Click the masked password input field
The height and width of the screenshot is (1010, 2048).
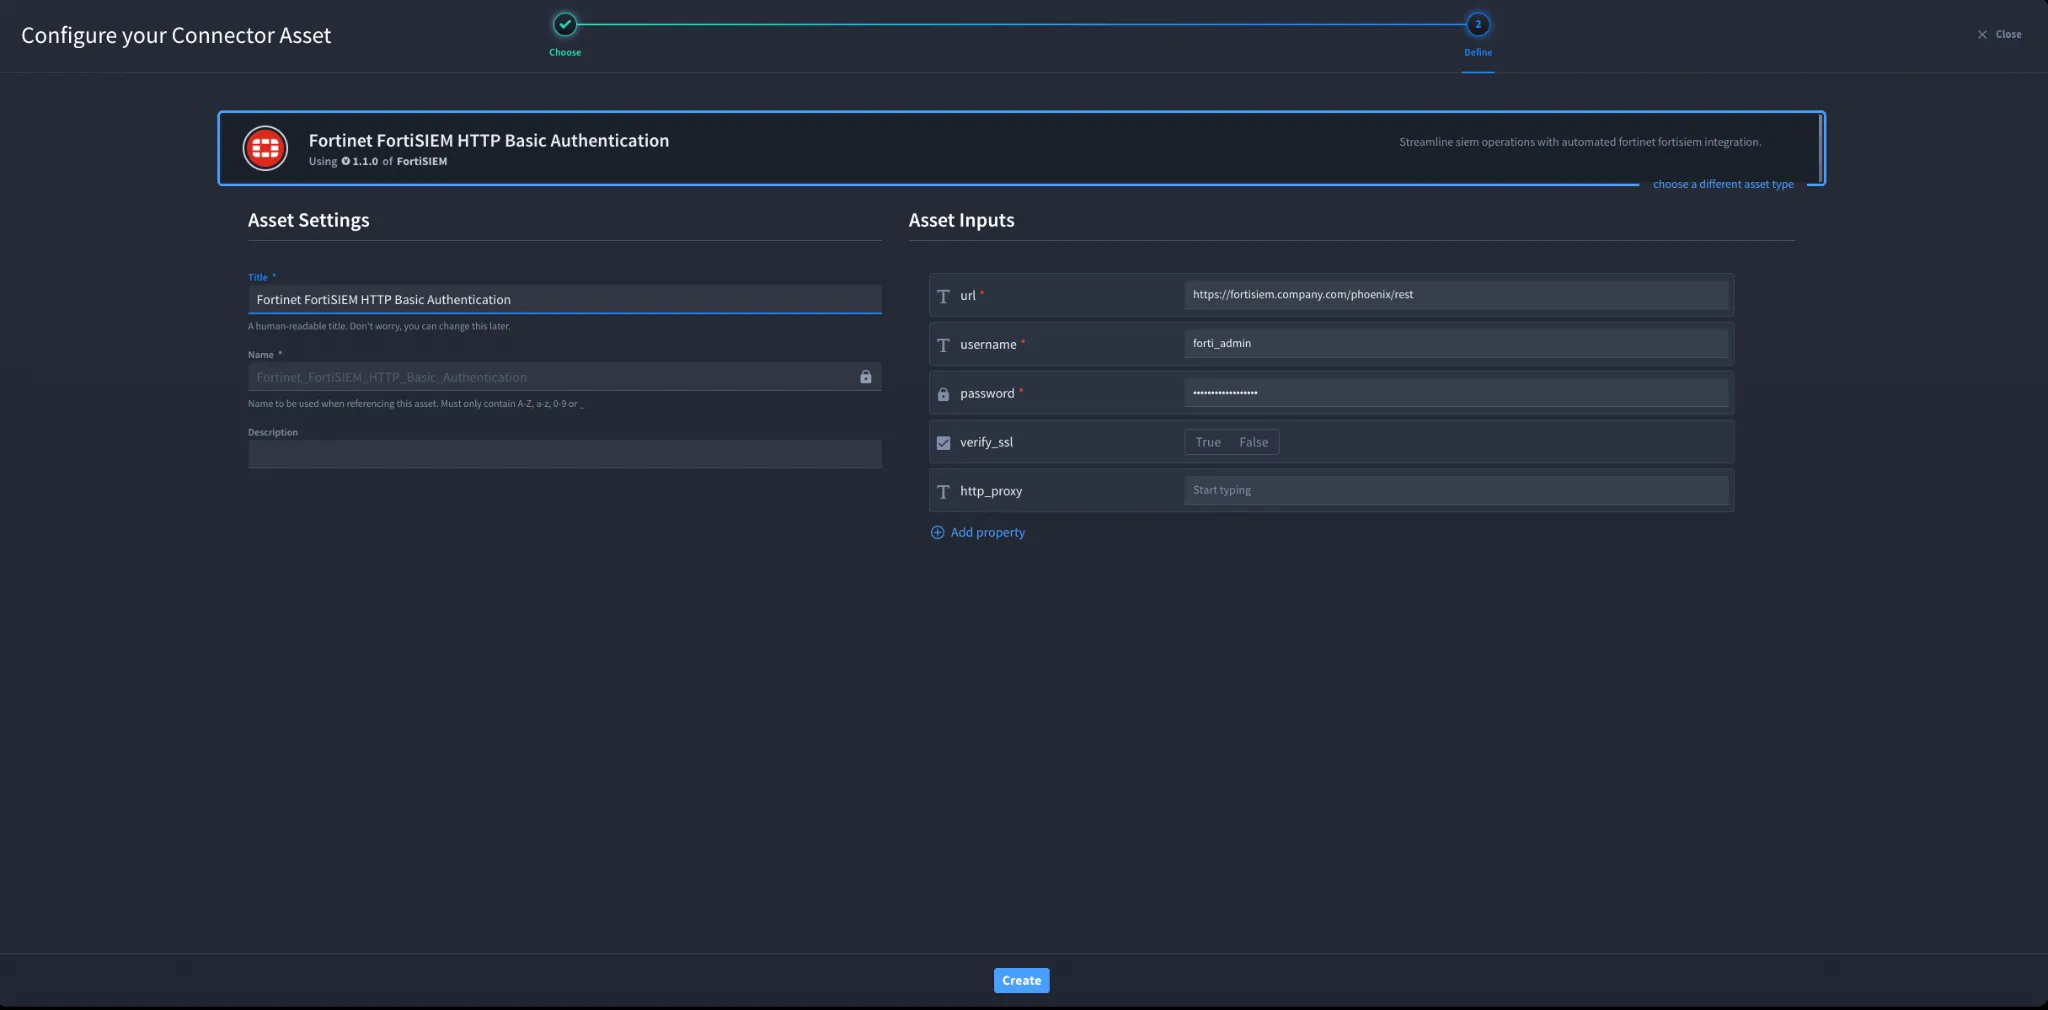click(1456, 393)
